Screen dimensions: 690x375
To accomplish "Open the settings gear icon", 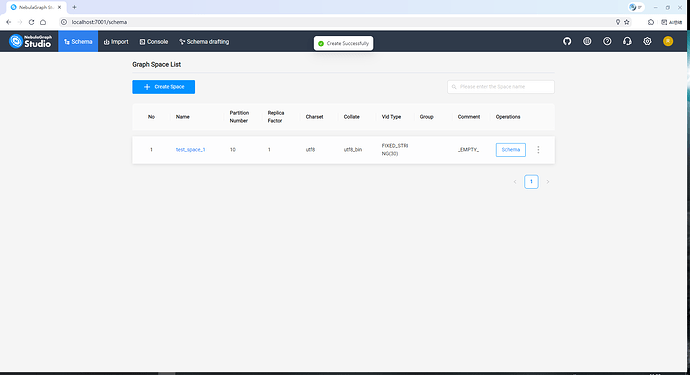I will pyautogui.click(x=647, y=41).
